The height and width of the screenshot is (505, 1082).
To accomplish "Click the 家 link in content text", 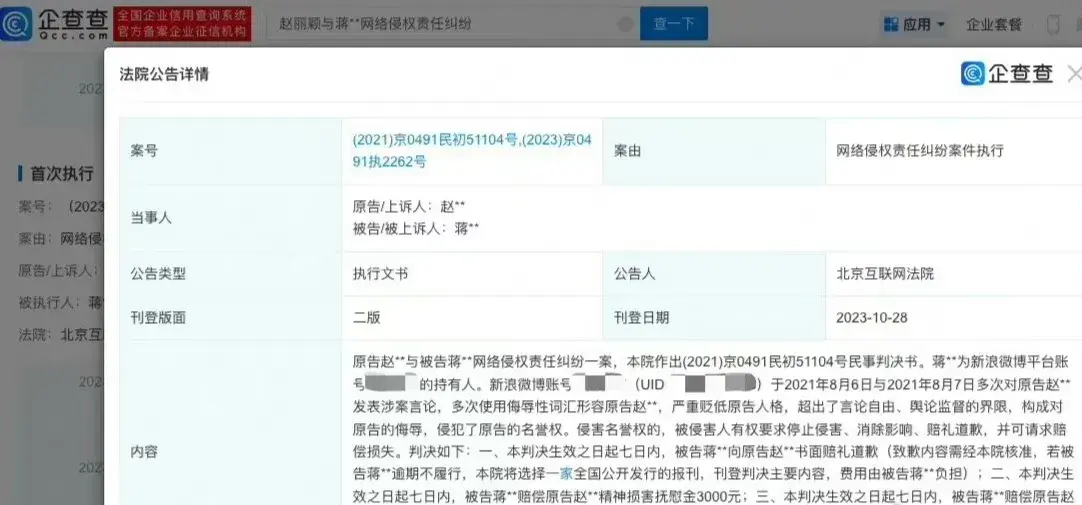I will 567,474.
